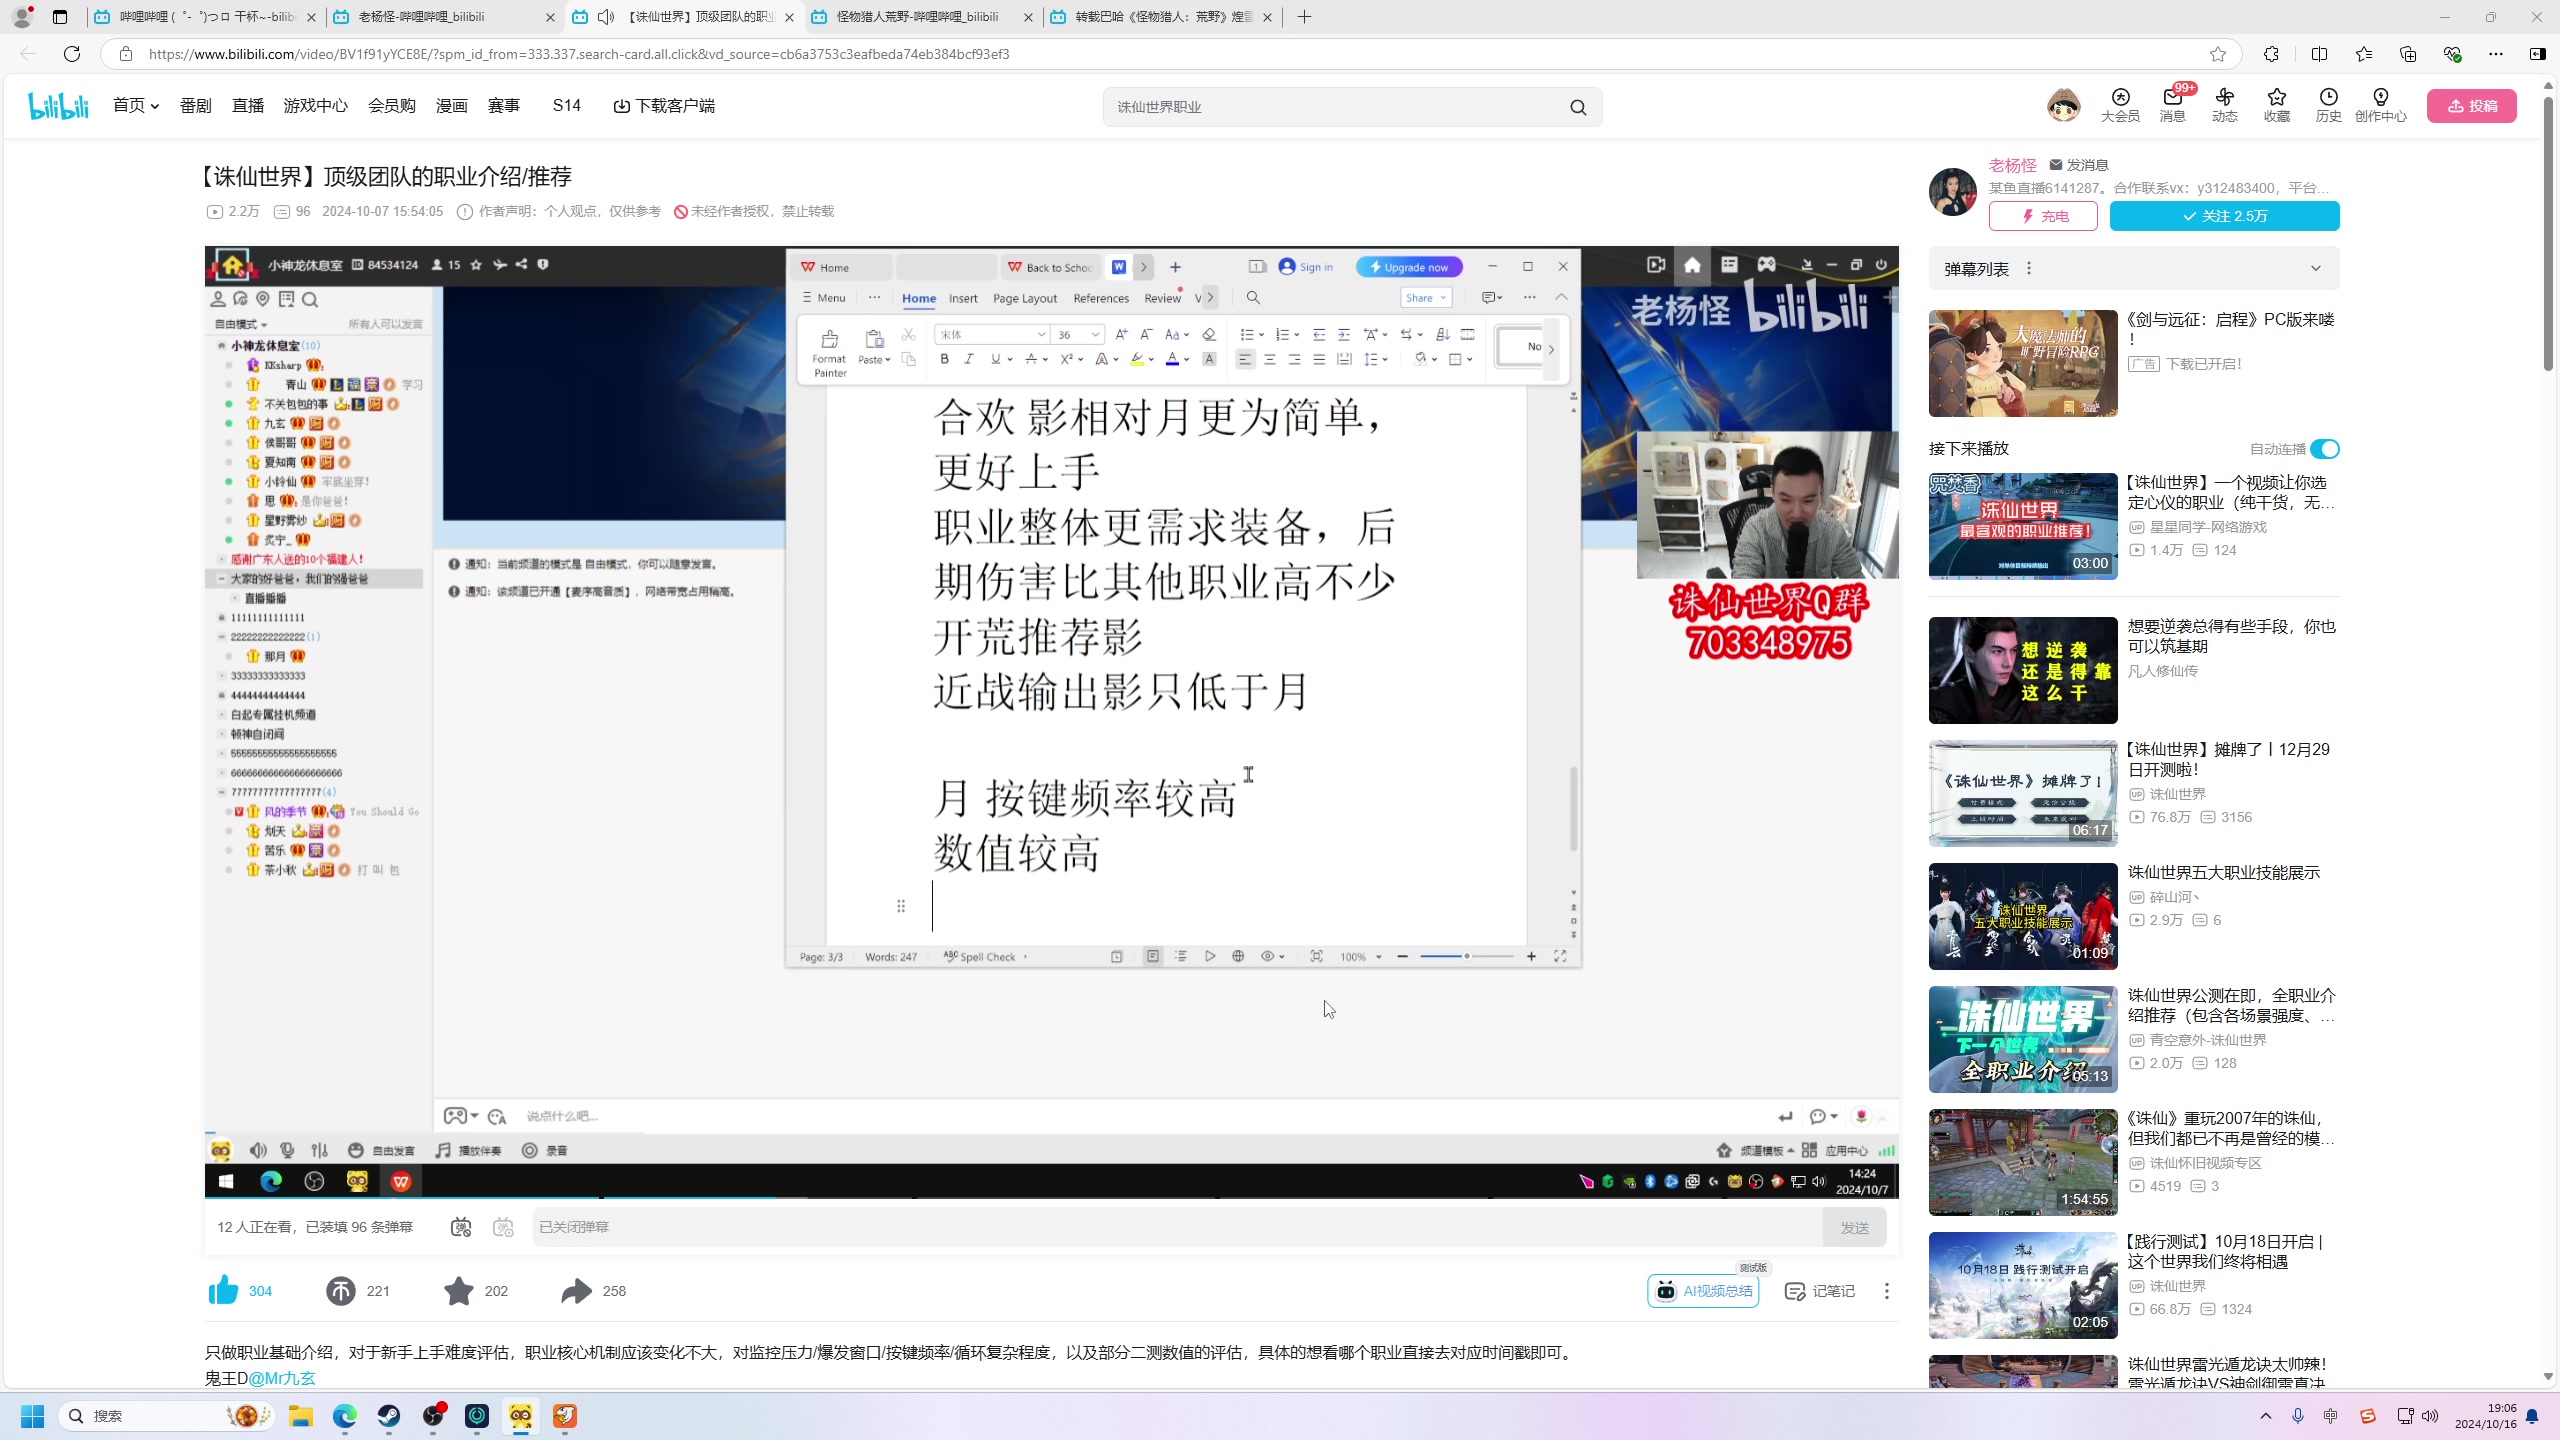This screenshot has height=1440, width=2560.
Task: Open the 弹幕列表 options dots
Action: point(2029,268)
